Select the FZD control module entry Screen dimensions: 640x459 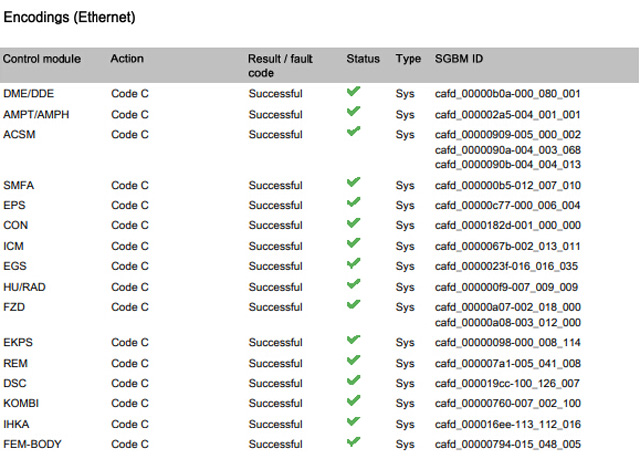(x=14, y=306)
